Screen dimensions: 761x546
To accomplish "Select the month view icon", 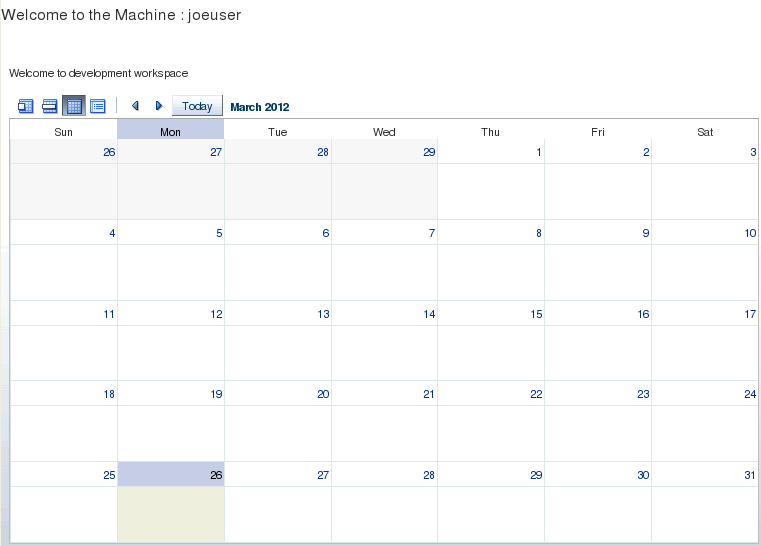I will point(73,106).
